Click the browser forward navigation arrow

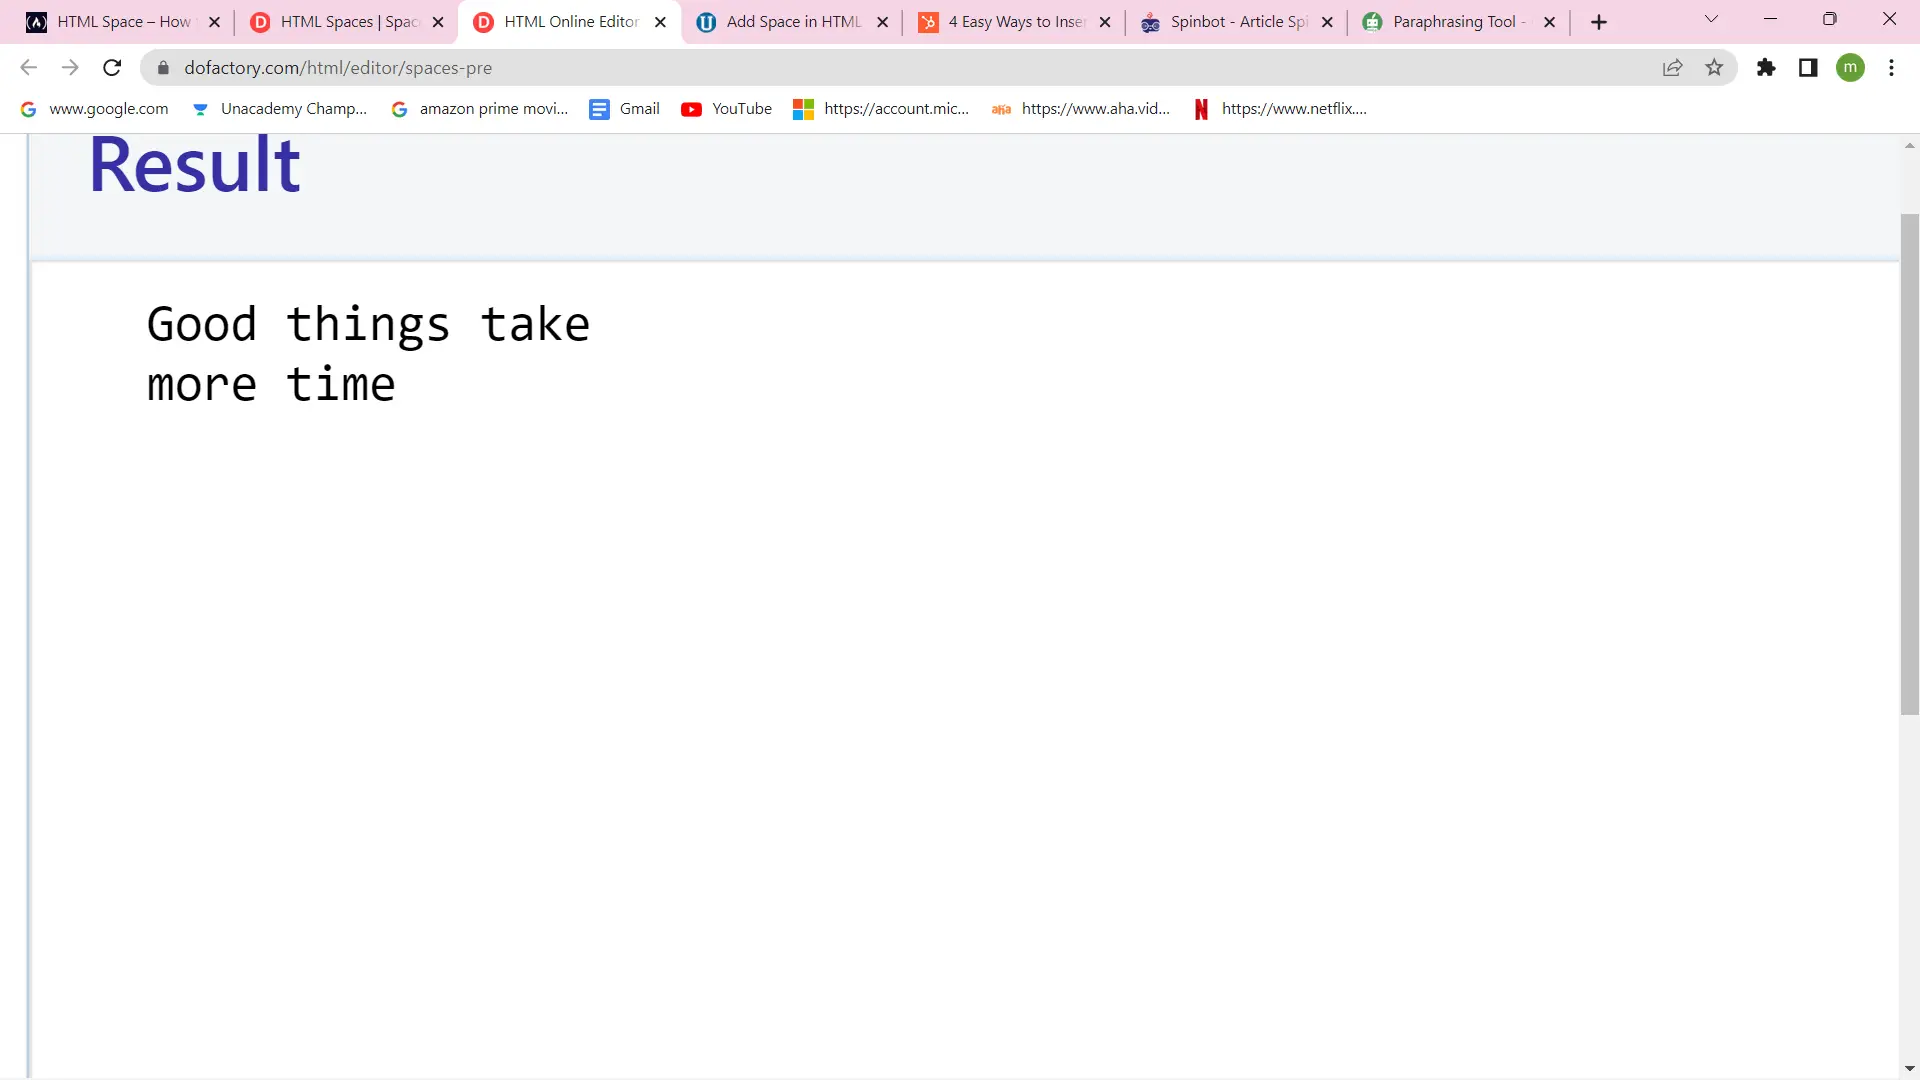coord(69,67)
